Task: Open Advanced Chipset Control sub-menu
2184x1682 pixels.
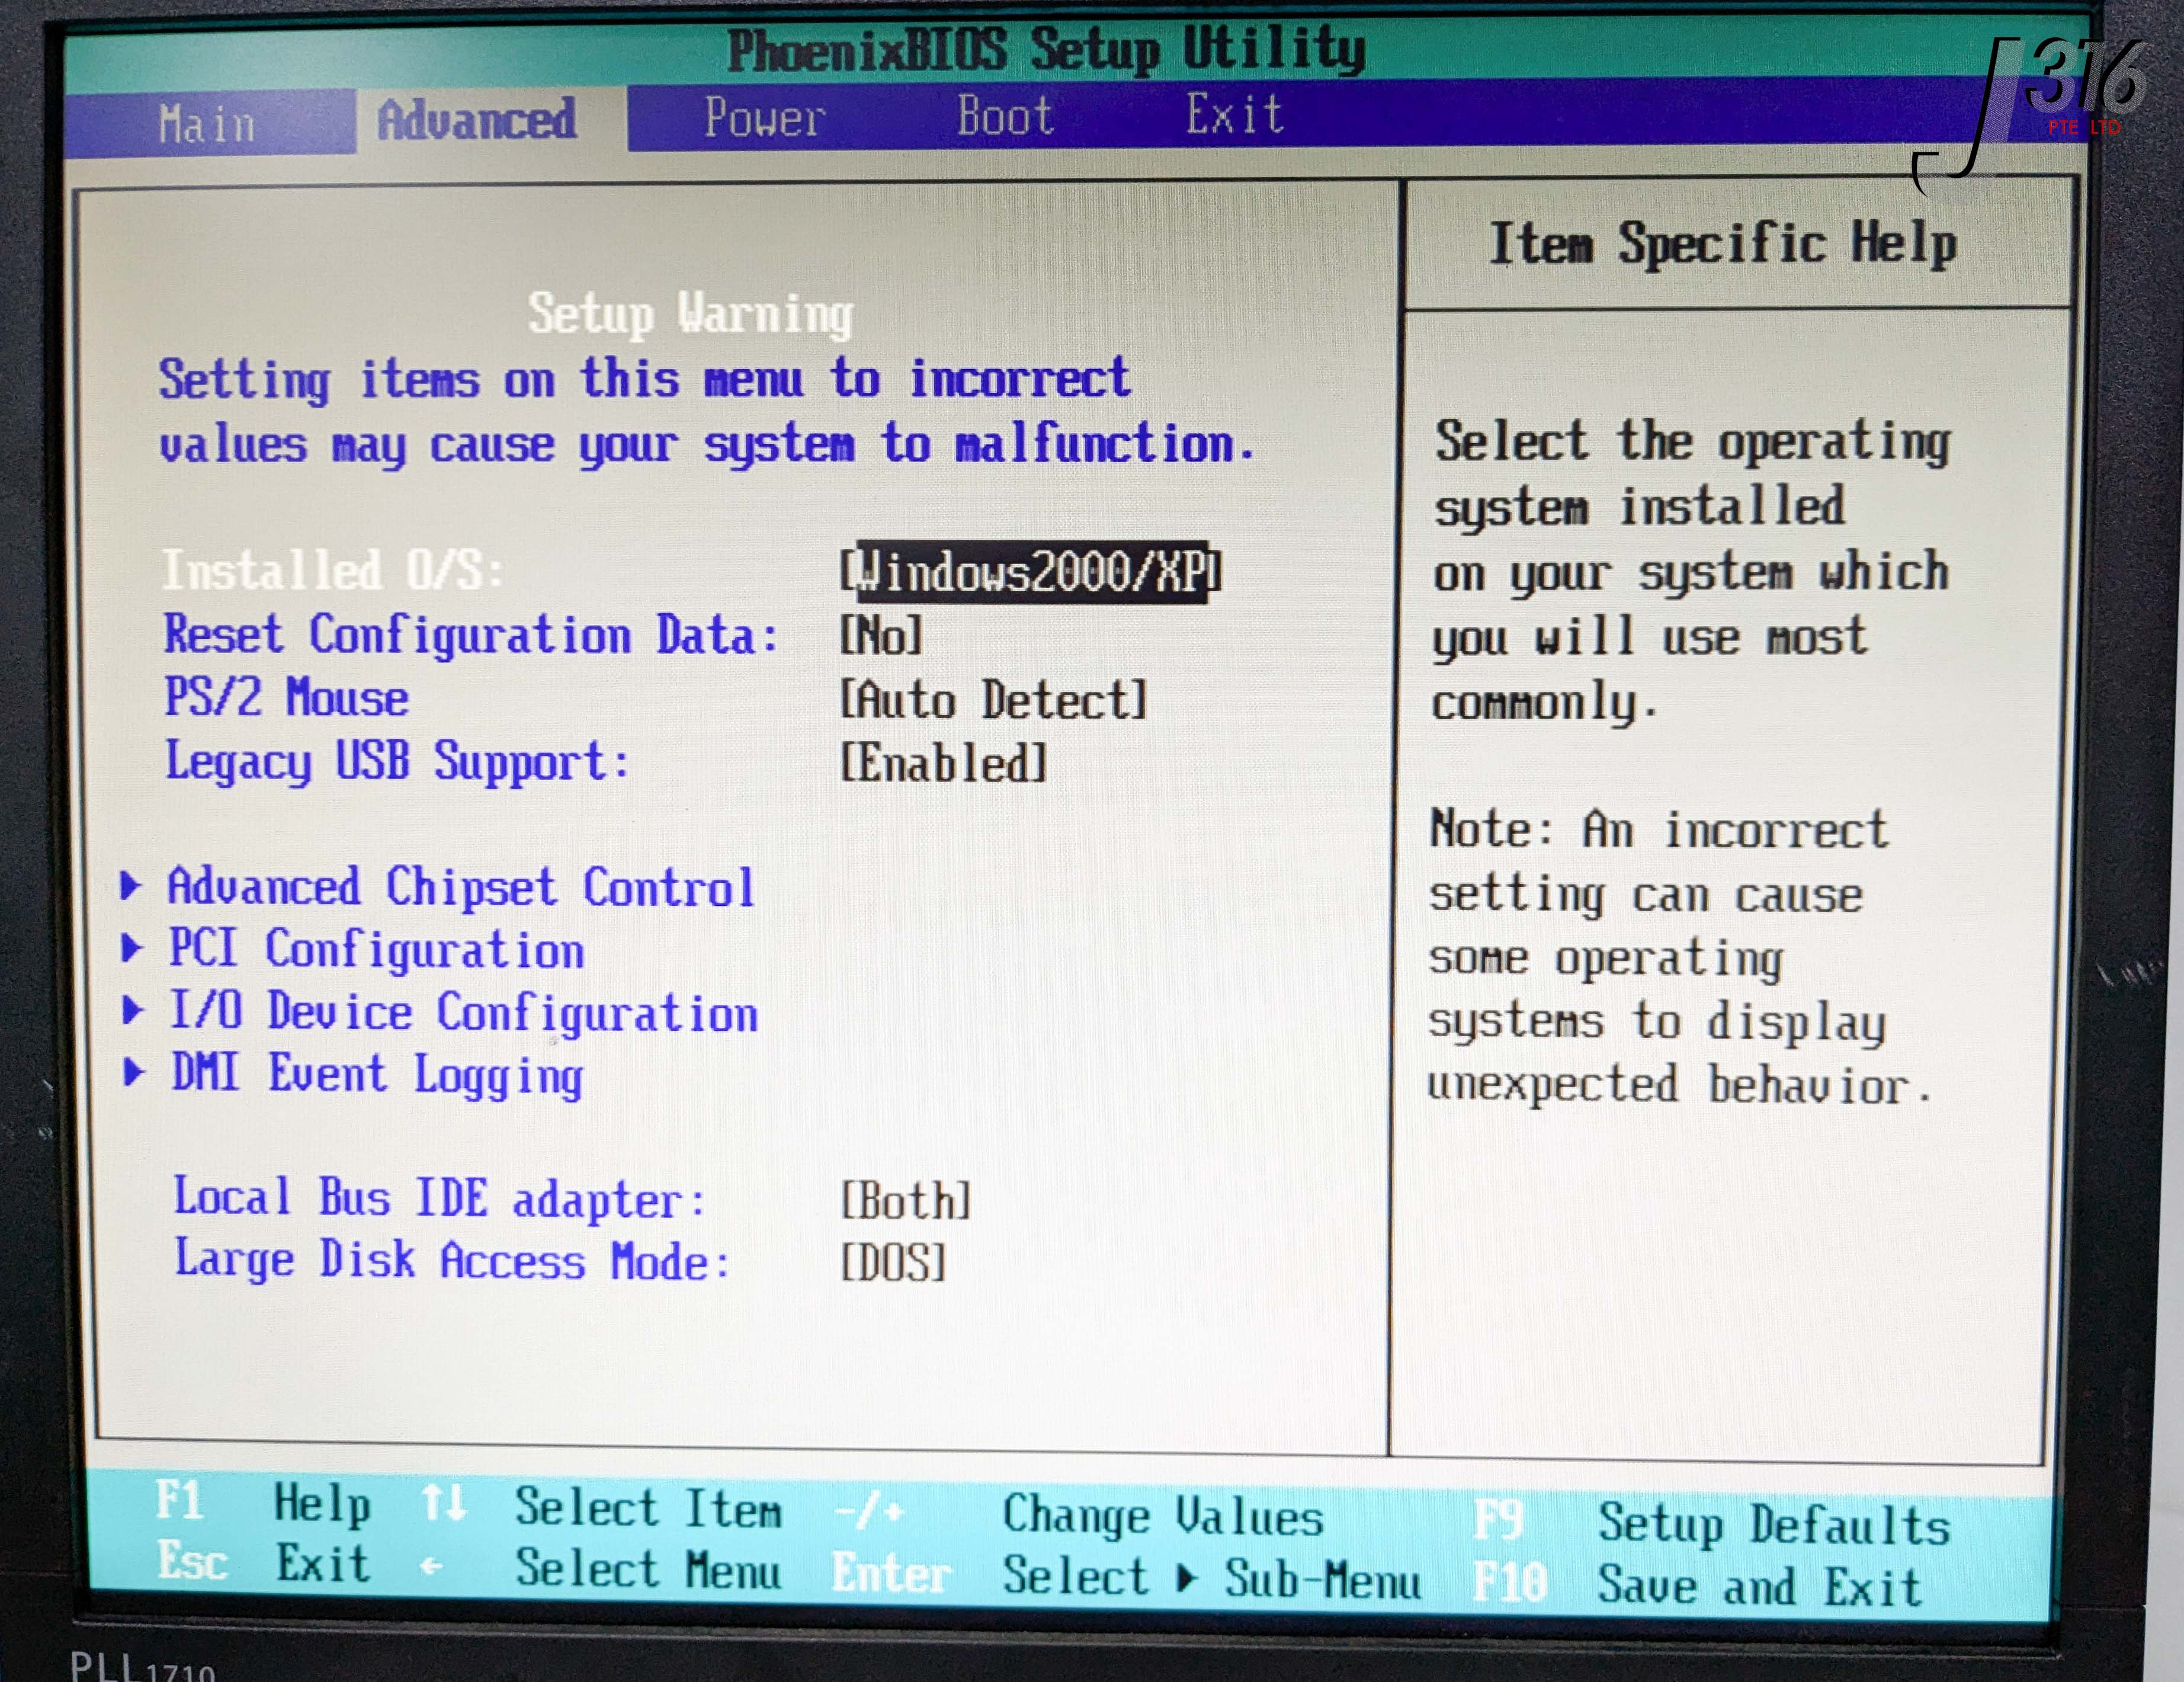Action: coord(461,887)
